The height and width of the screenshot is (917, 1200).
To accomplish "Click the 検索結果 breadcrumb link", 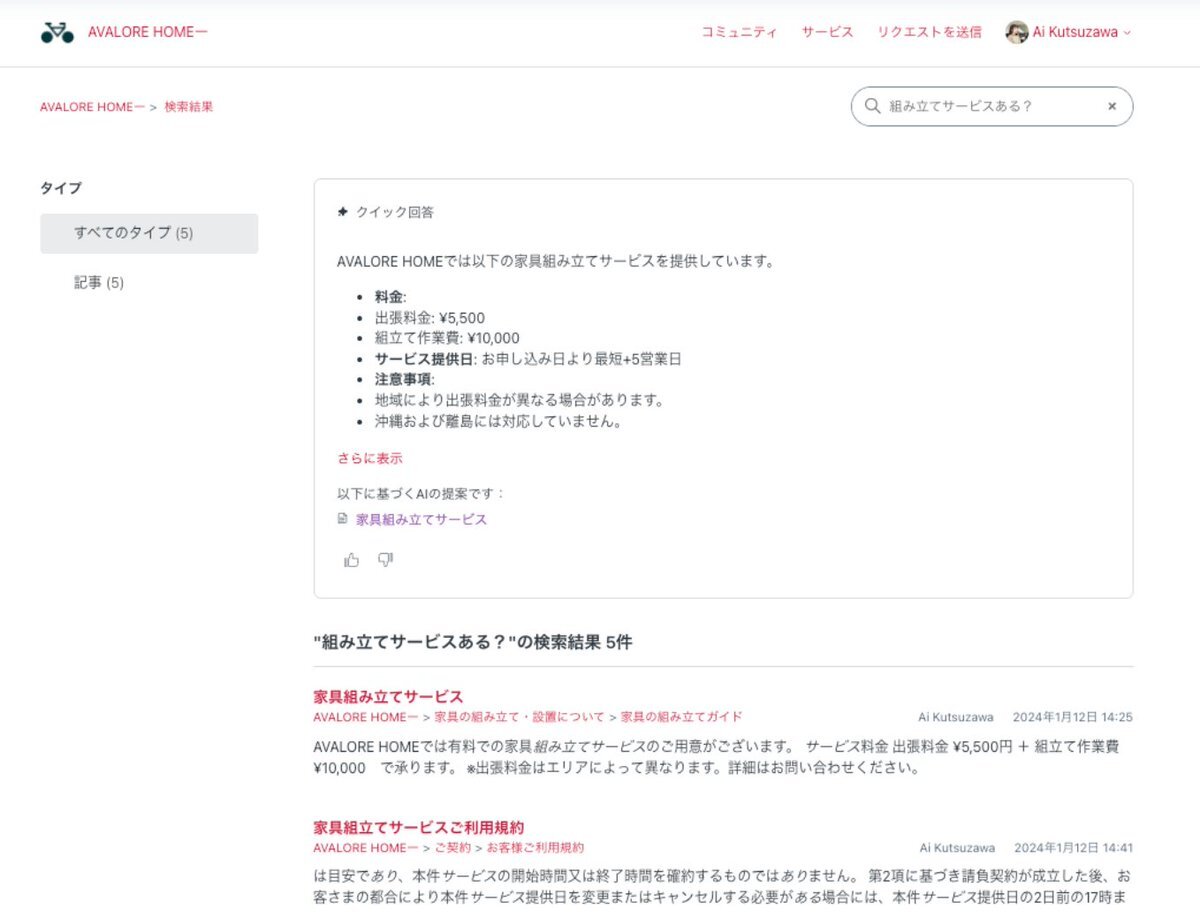I will tap(188, 107).
